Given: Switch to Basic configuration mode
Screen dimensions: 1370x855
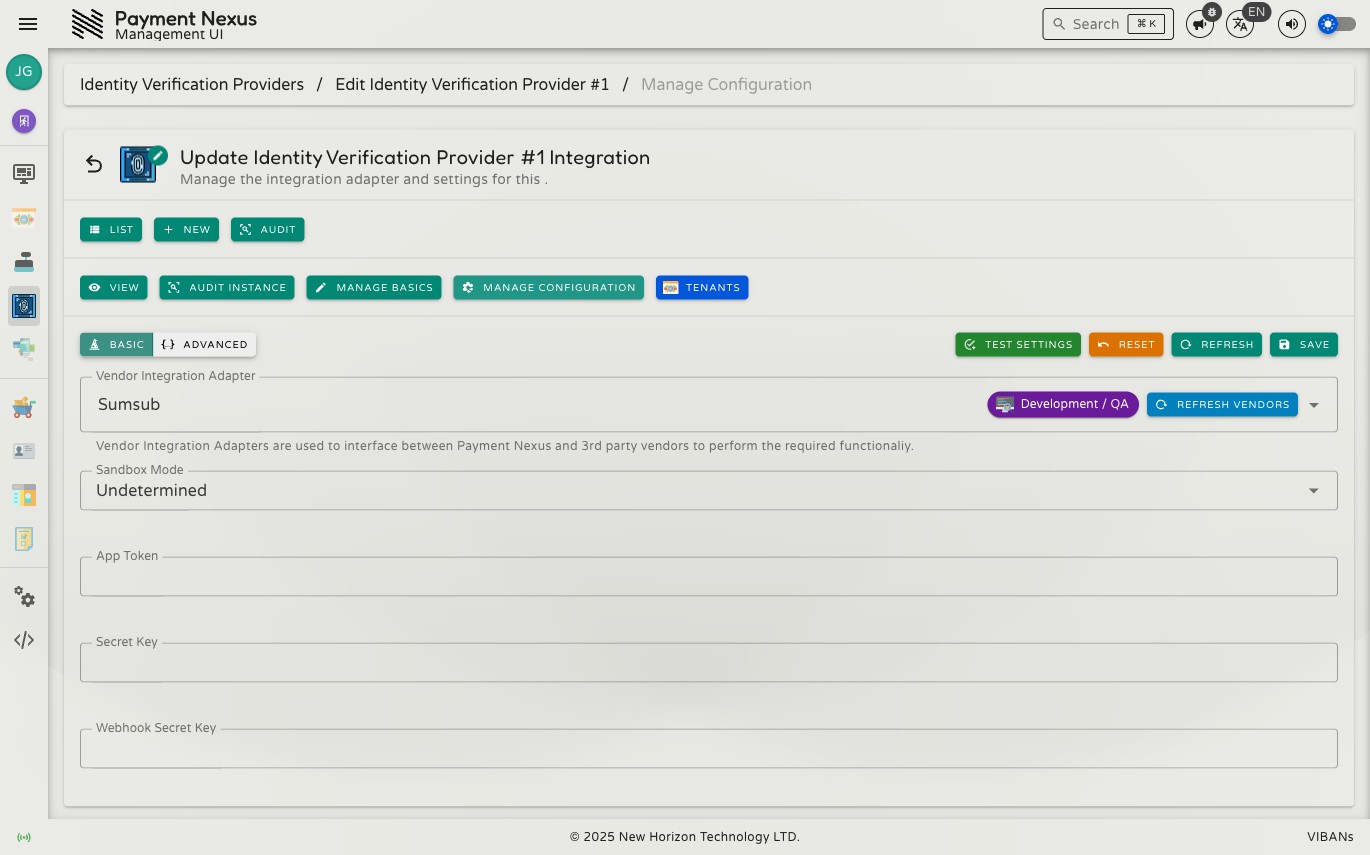Looking at the screenshot, I should (x=116, y=344).
